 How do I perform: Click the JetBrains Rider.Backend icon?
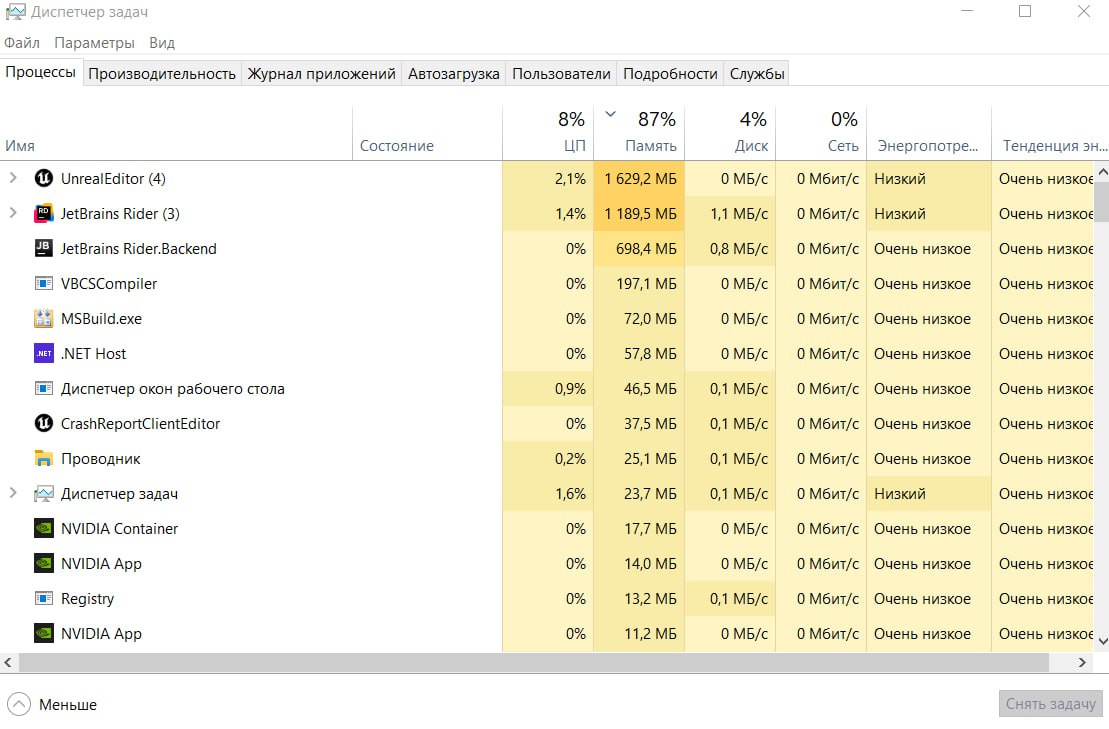point(44,249)
